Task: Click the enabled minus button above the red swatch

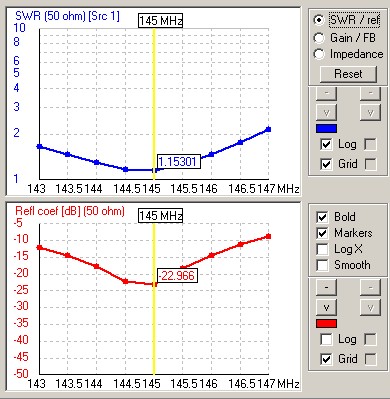Action: tap(326, 287)
